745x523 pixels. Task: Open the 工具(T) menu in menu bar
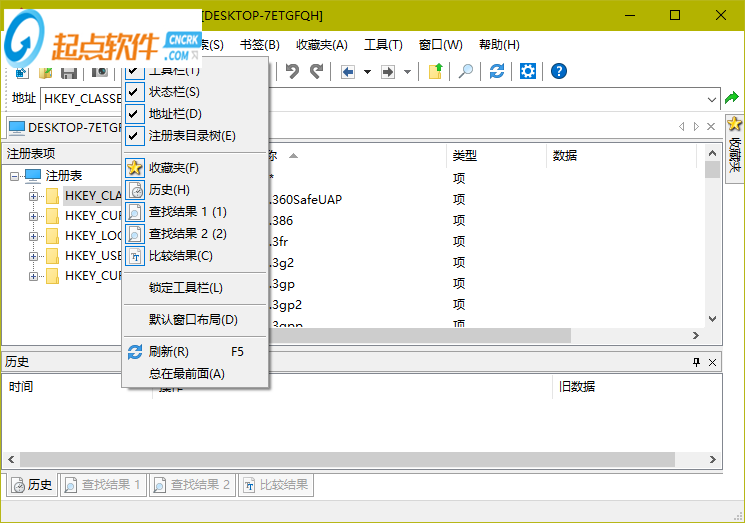click(x=383, y=45)
